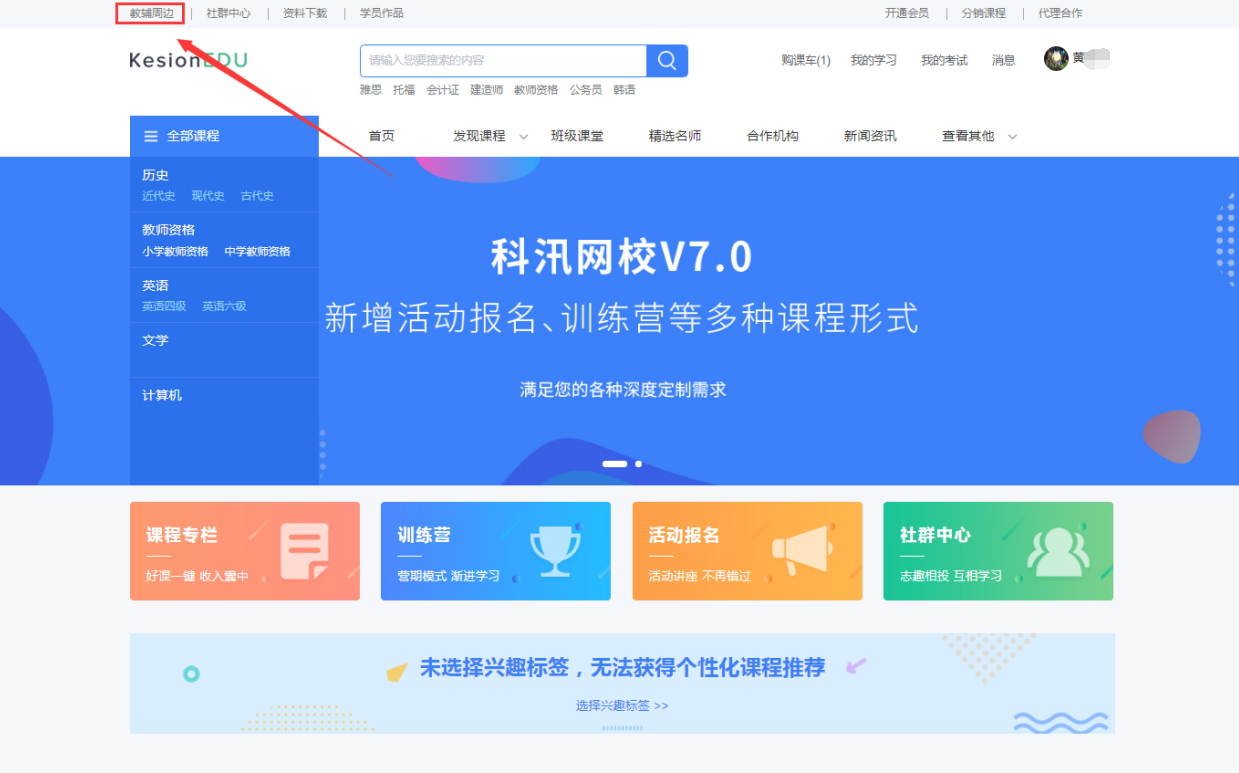Open the 社群中心 people icon card

998,551
